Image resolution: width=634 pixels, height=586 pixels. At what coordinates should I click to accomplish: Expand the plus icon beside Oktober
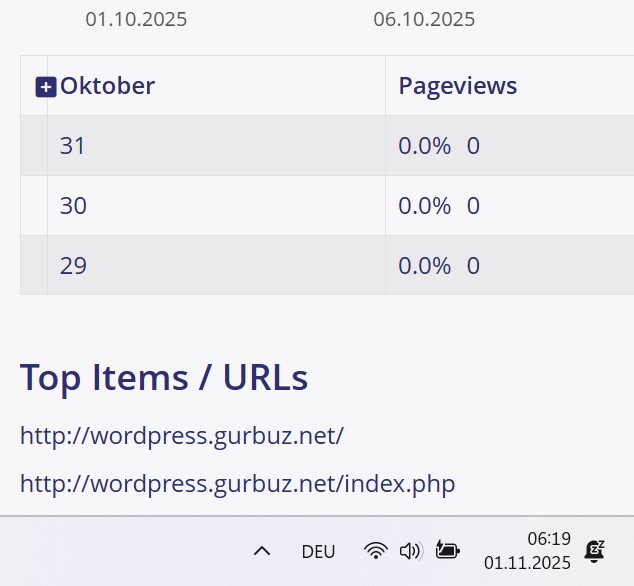tap(45, 87)
